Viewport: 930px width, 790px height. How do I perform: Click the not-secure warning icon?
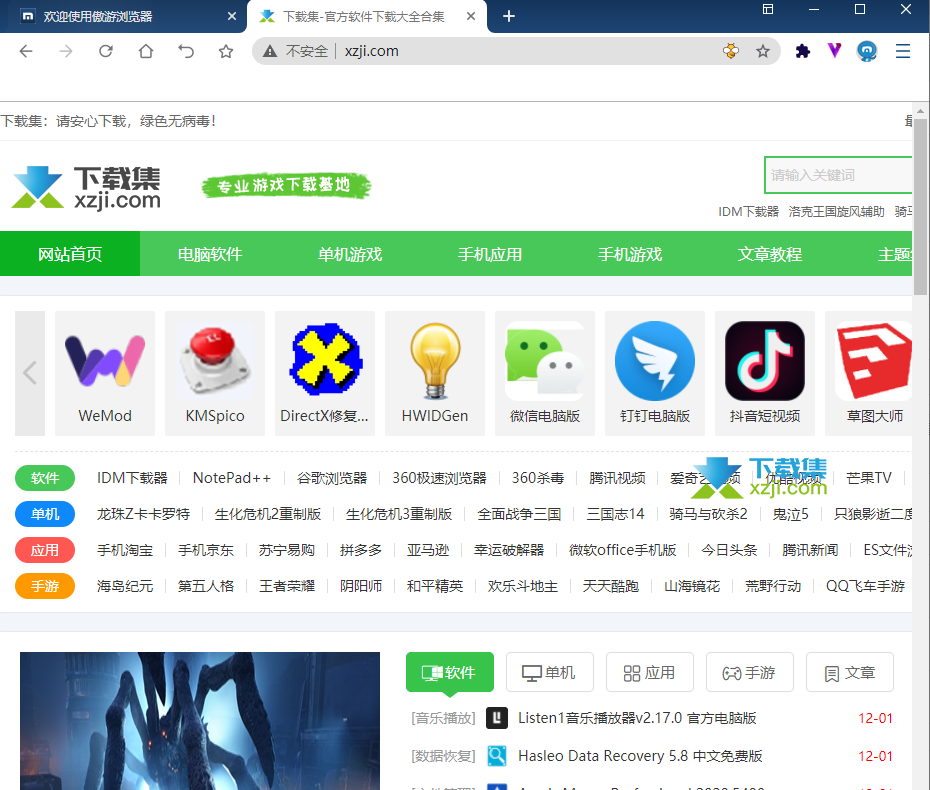tap(270, 52)
